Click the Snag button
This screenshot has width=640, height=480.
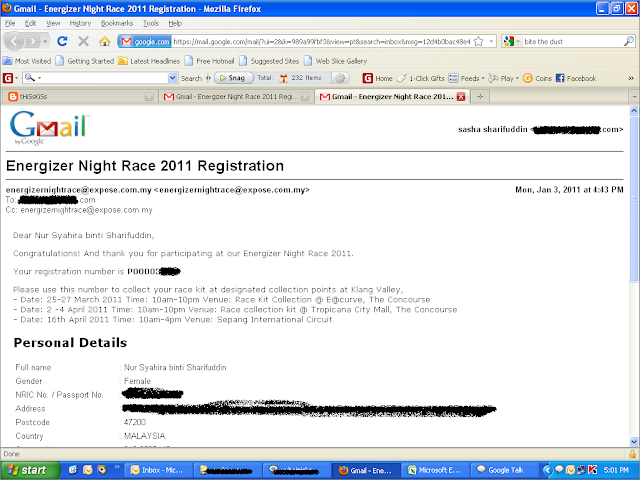click(233, 78)
